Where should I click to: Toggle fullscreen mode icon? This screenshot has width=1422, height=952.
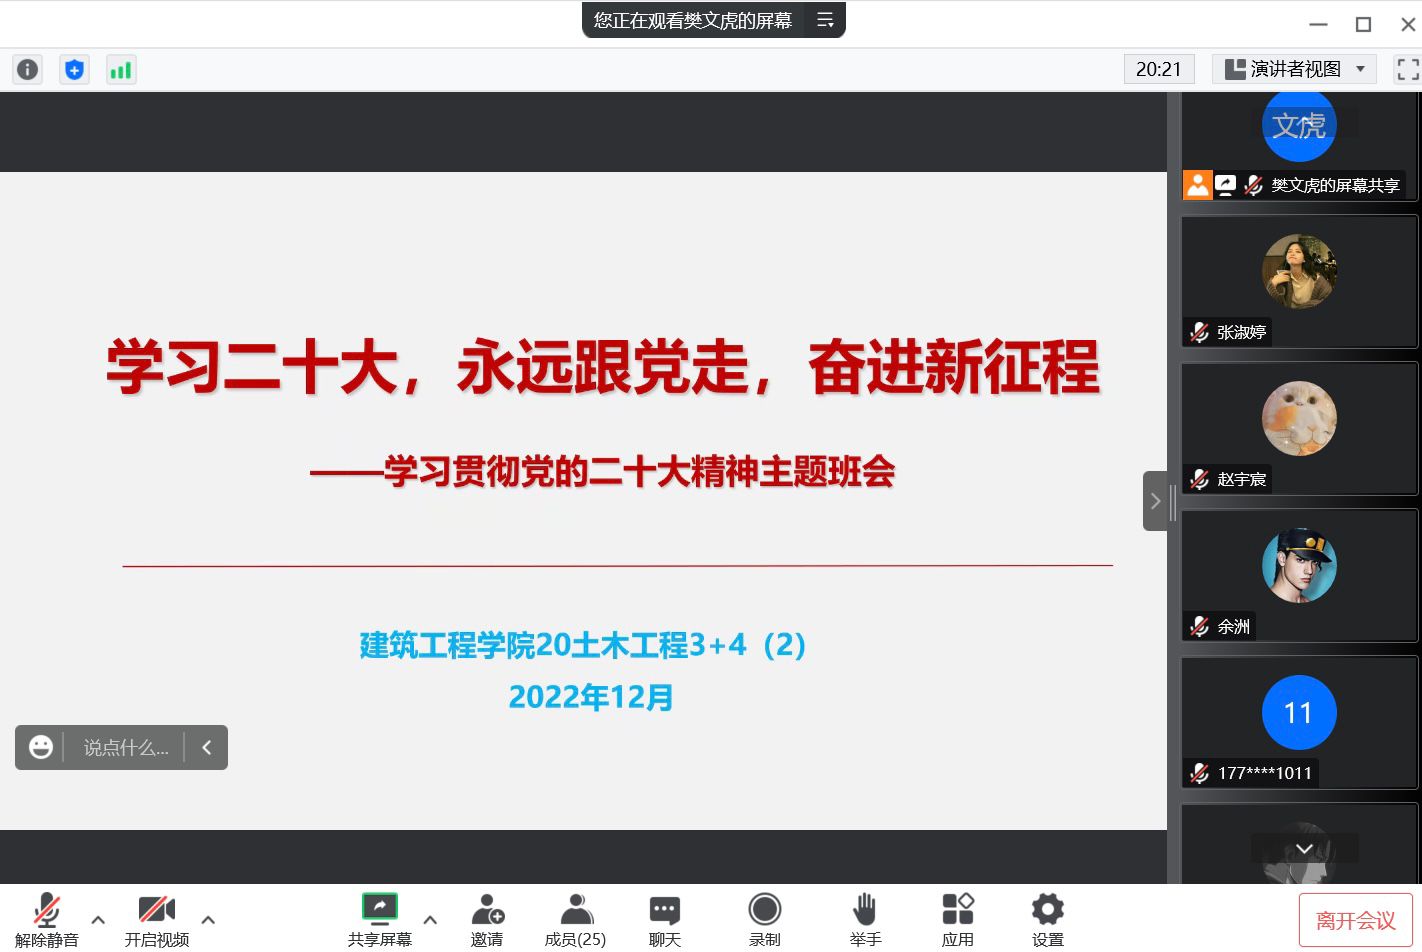(x=1407, y=69)
